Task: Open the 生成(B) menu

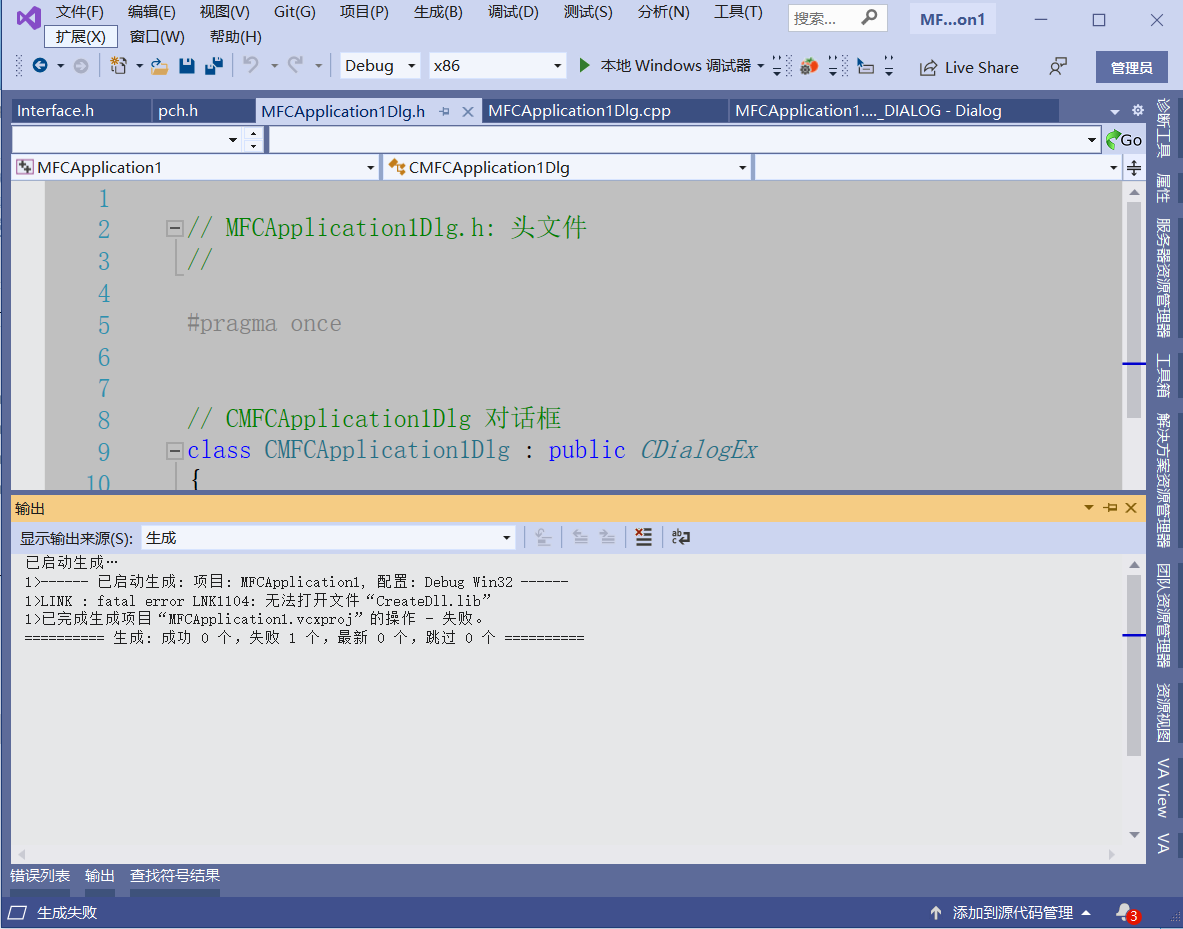Action: point(438,12)
